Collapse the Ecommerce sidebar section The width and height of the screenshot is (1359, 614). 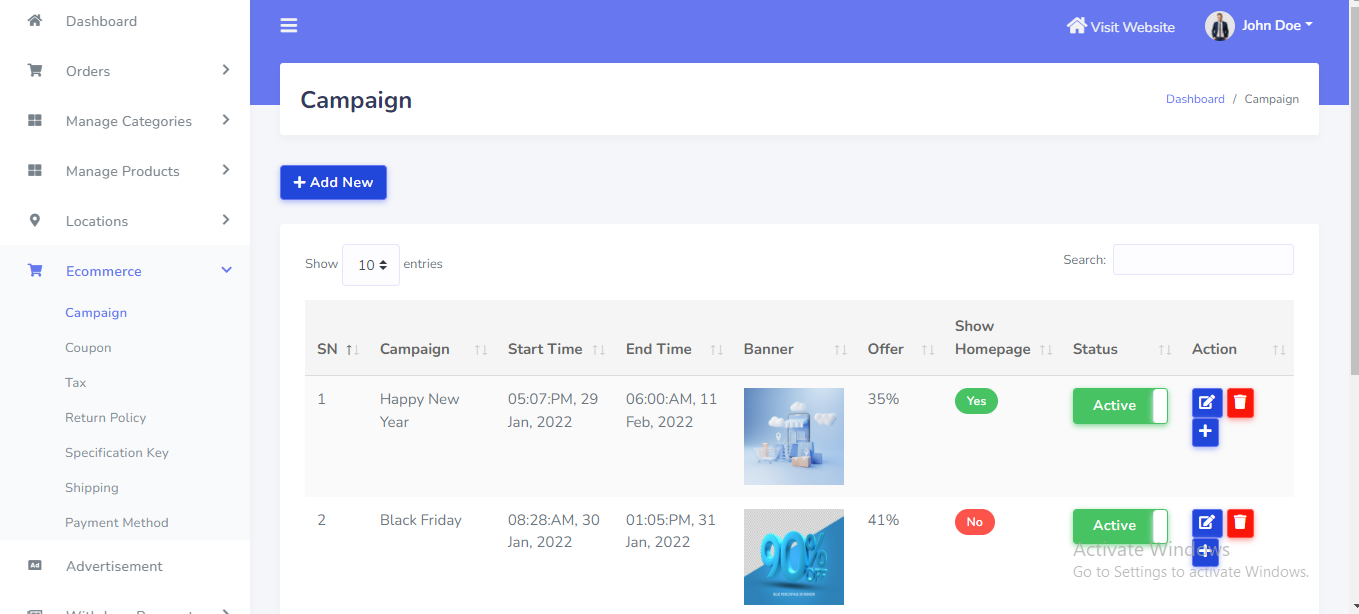pyautogui.click(x=225, y=271)
